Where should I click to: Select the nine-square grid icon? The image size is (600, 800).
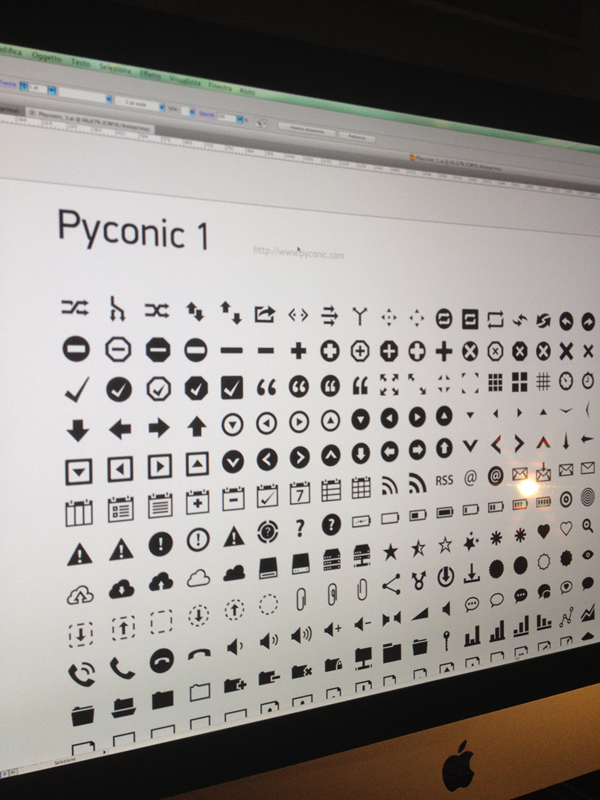[495, 383]
